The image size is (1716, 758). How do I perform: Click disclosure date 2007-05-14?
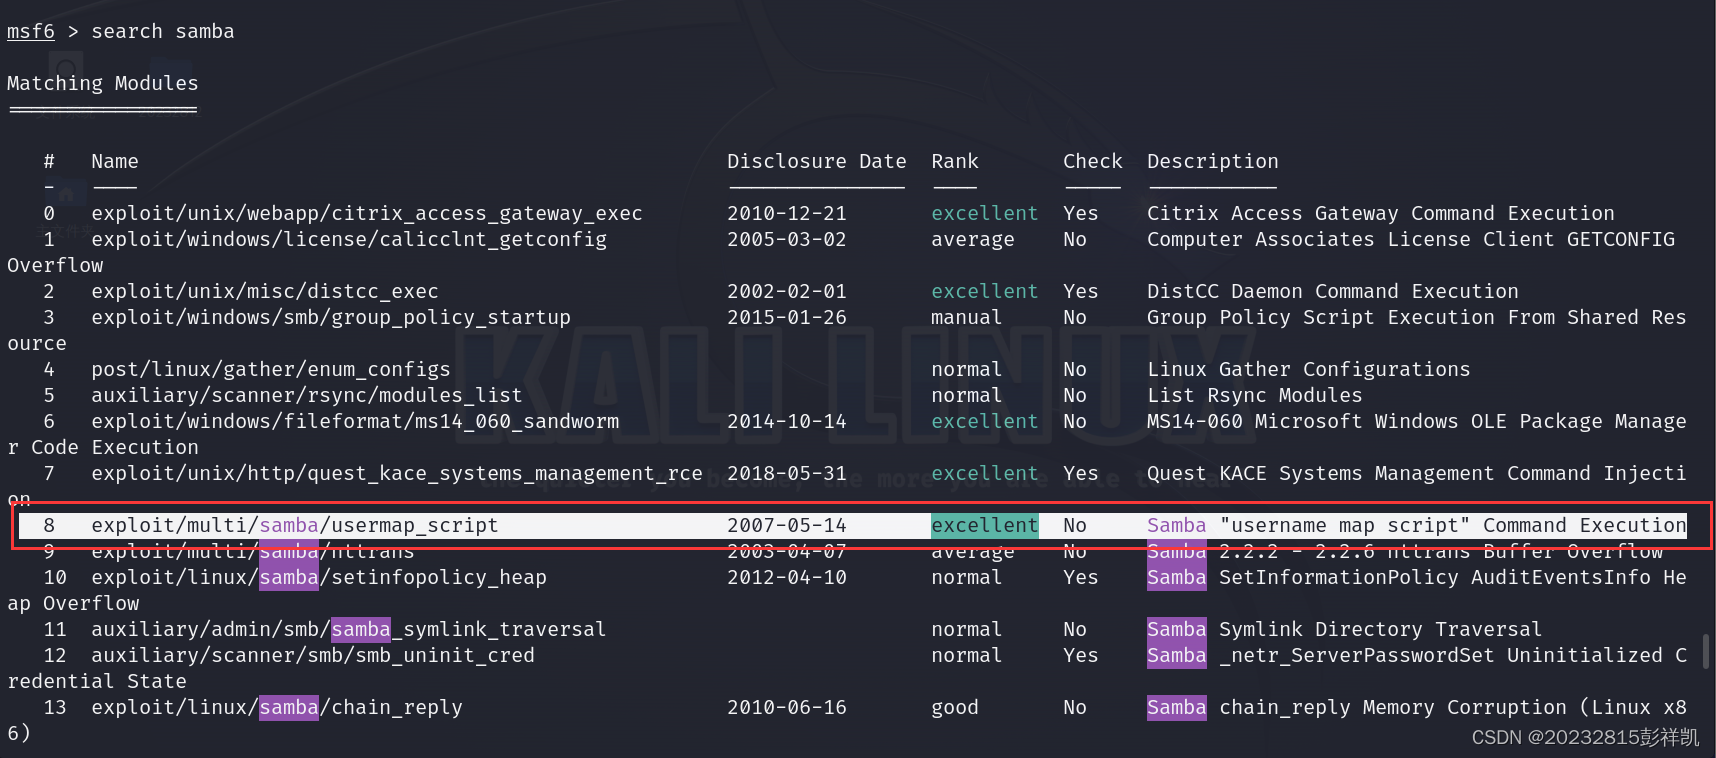(787, 525)
